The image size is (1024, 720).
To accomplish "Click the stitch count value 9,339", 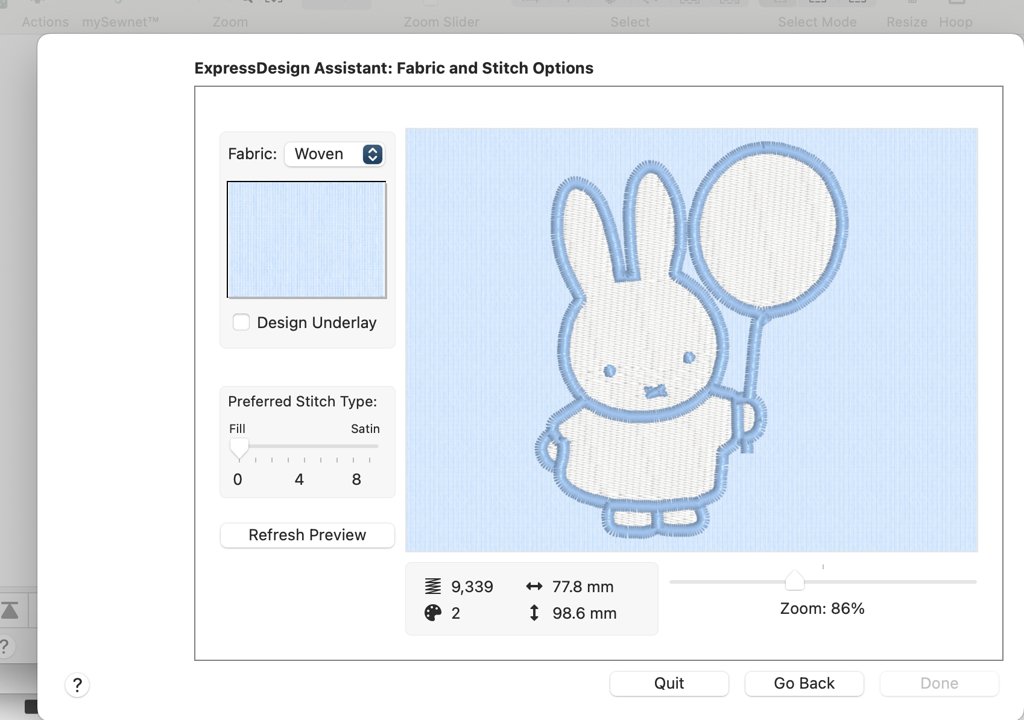I will coord(472,587).
